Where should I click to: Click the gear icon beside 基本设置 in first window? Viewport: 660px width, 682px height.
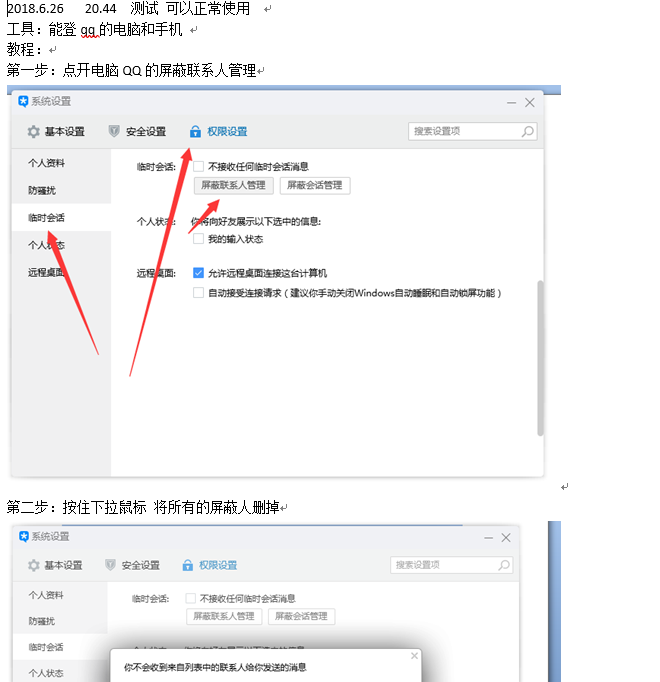tap(33, 131)
